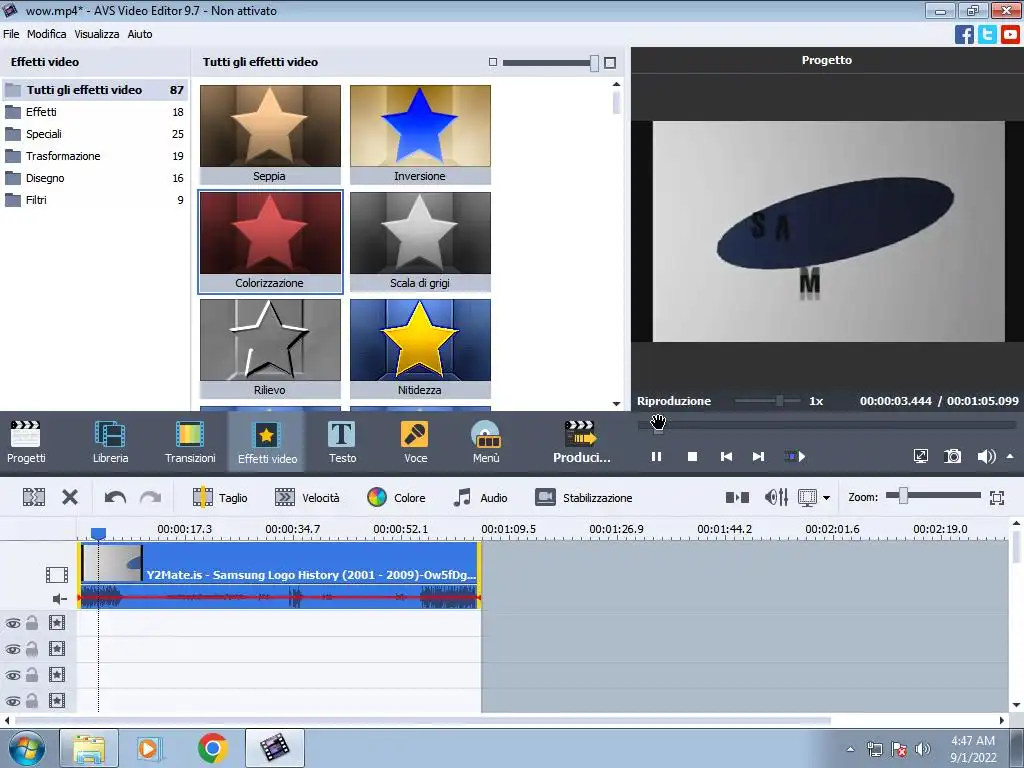The image size is (1024, 768).
Task: Open the Menù disc menu tool
Action: point(486,441)
